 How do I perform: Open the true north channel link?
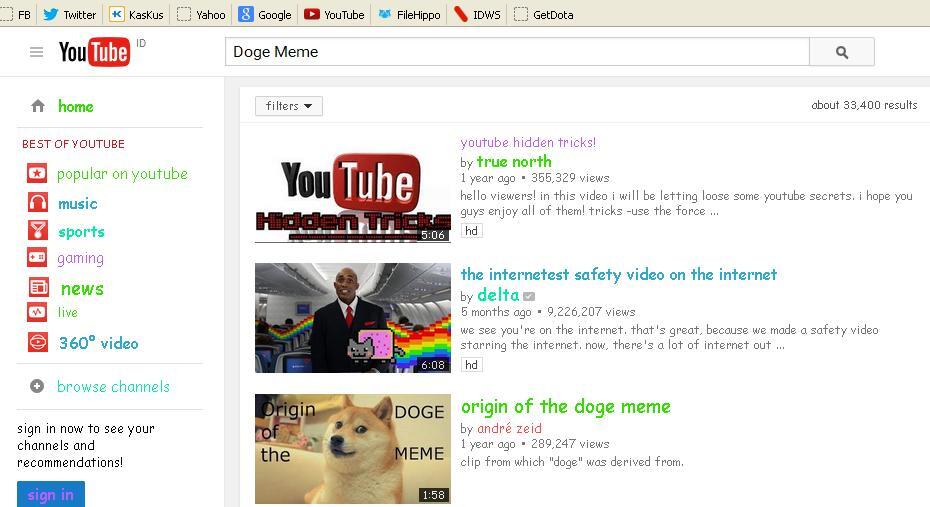[x=514, y=161]
